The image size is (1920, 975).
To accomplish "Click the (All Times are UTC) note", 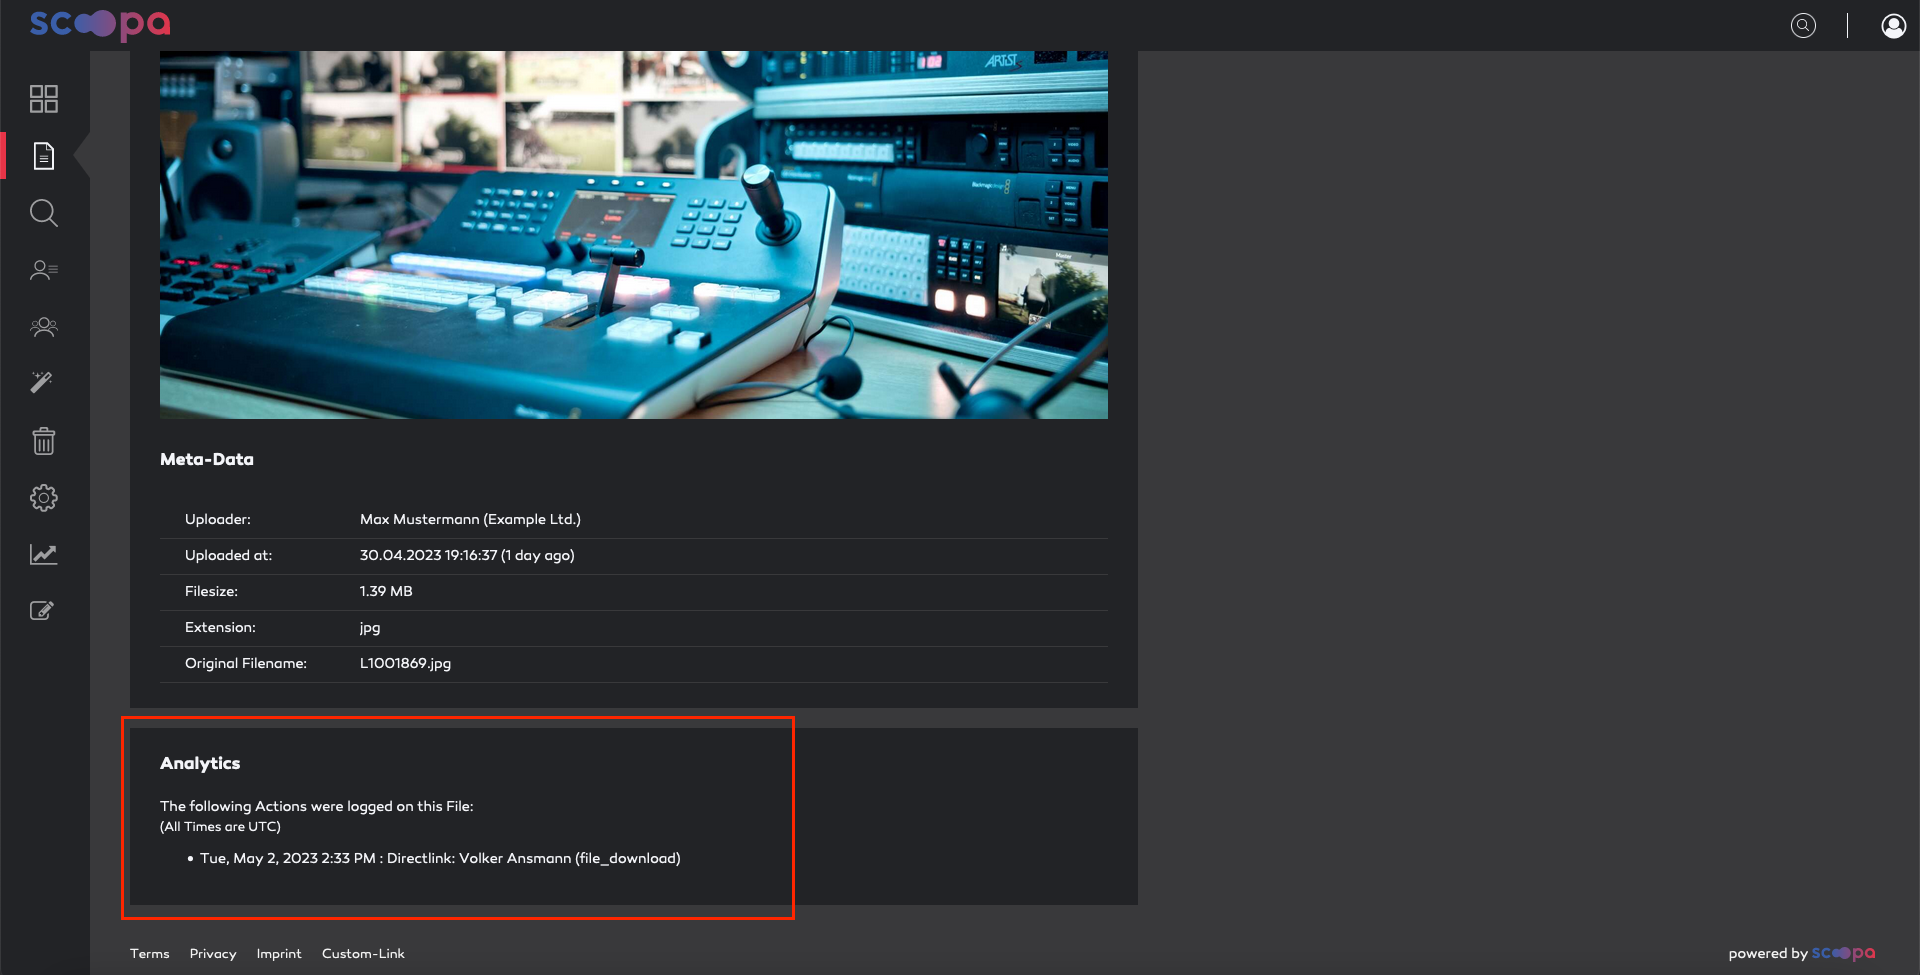I will (x=220, y=827).
